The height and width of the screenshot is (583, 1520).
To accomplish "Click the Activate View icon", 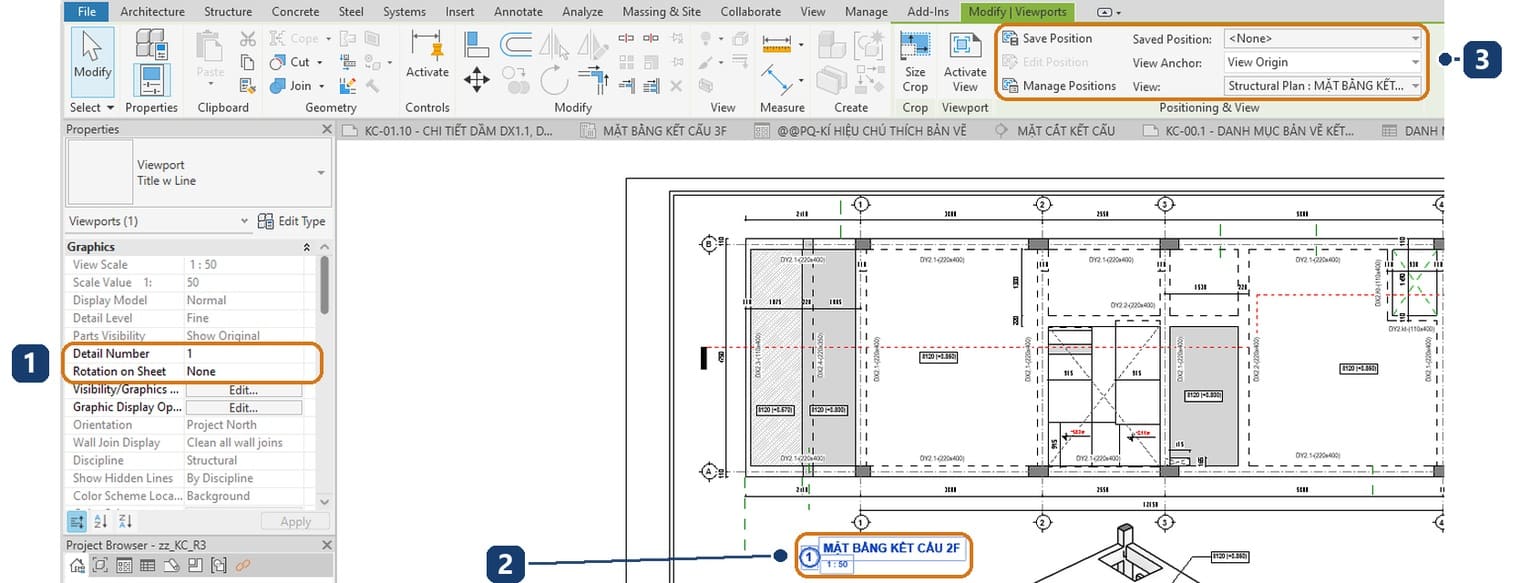I will [x=965, y=46].
